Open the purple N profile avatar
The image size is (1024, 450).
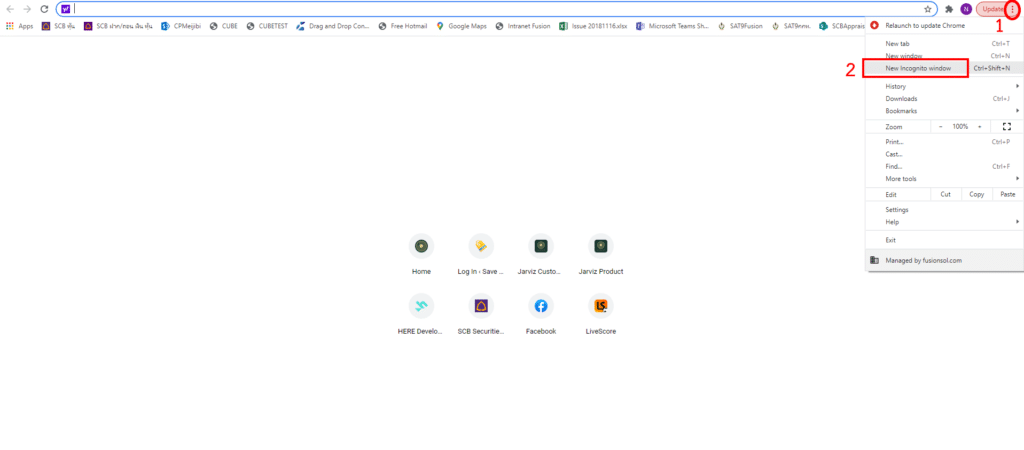coord(966,9)
